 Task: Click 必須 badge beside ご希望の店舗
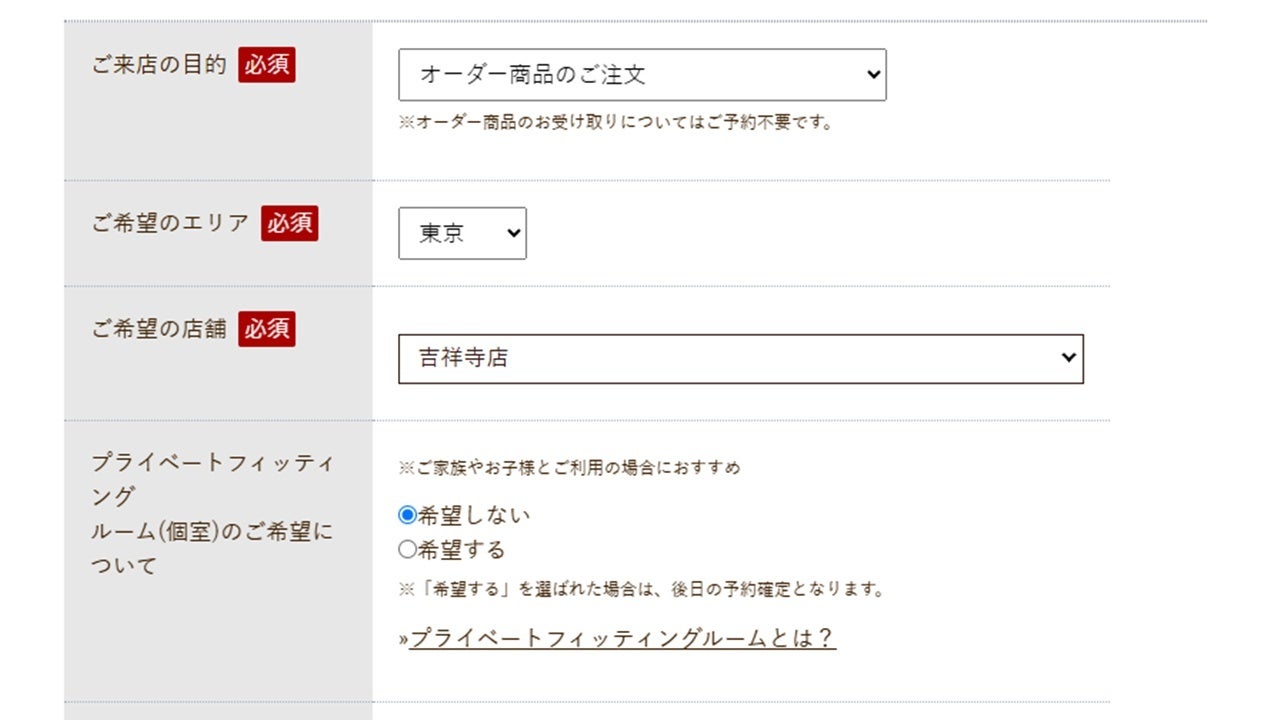pyautogui.click(x=267, y=328)
